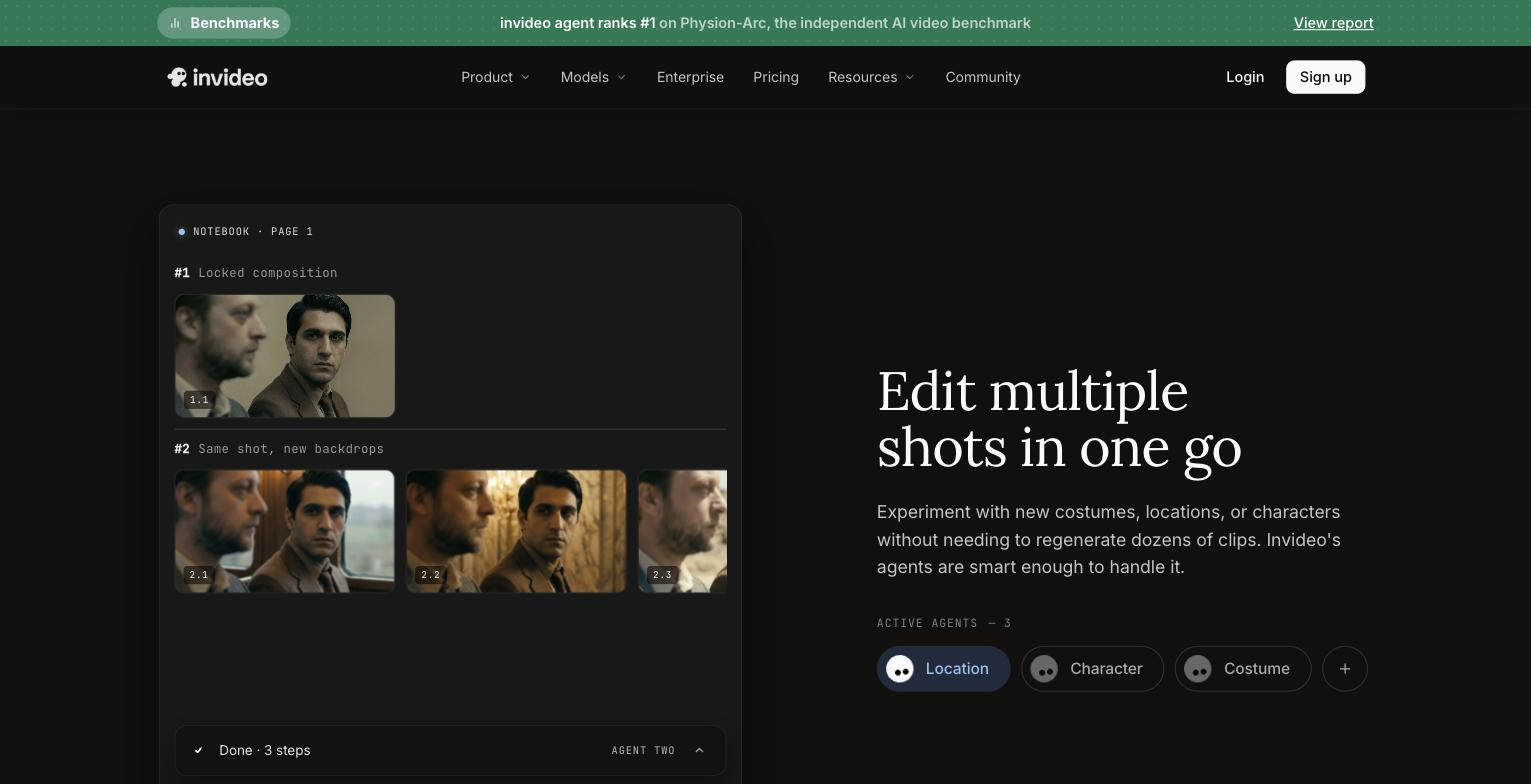
Task: Click the Sign up button
Action: click(1325, 77)
